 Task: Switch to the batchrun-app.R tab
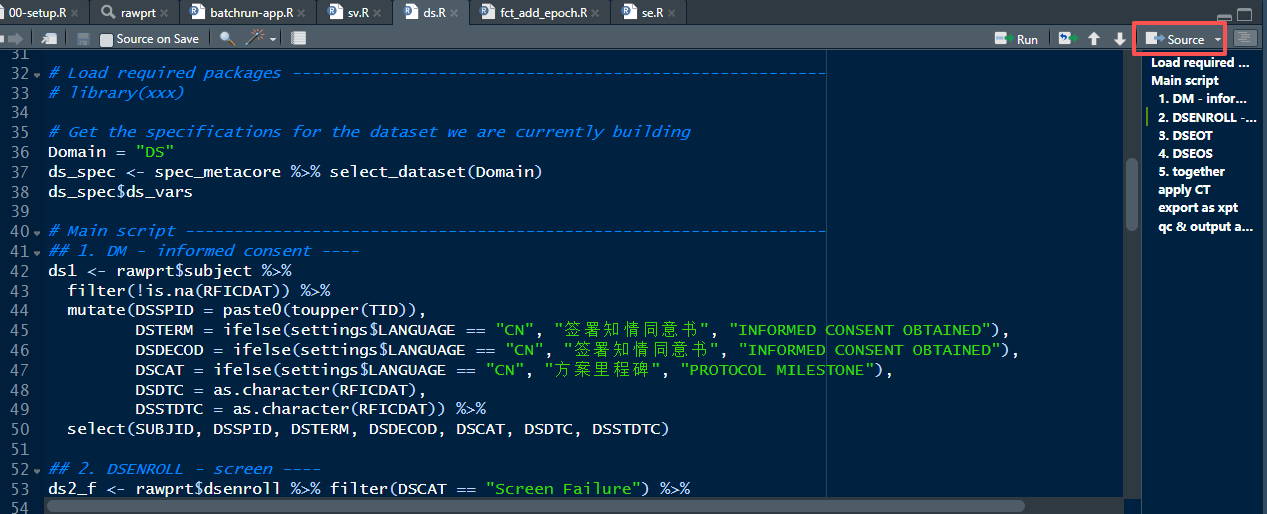(251, 12)
